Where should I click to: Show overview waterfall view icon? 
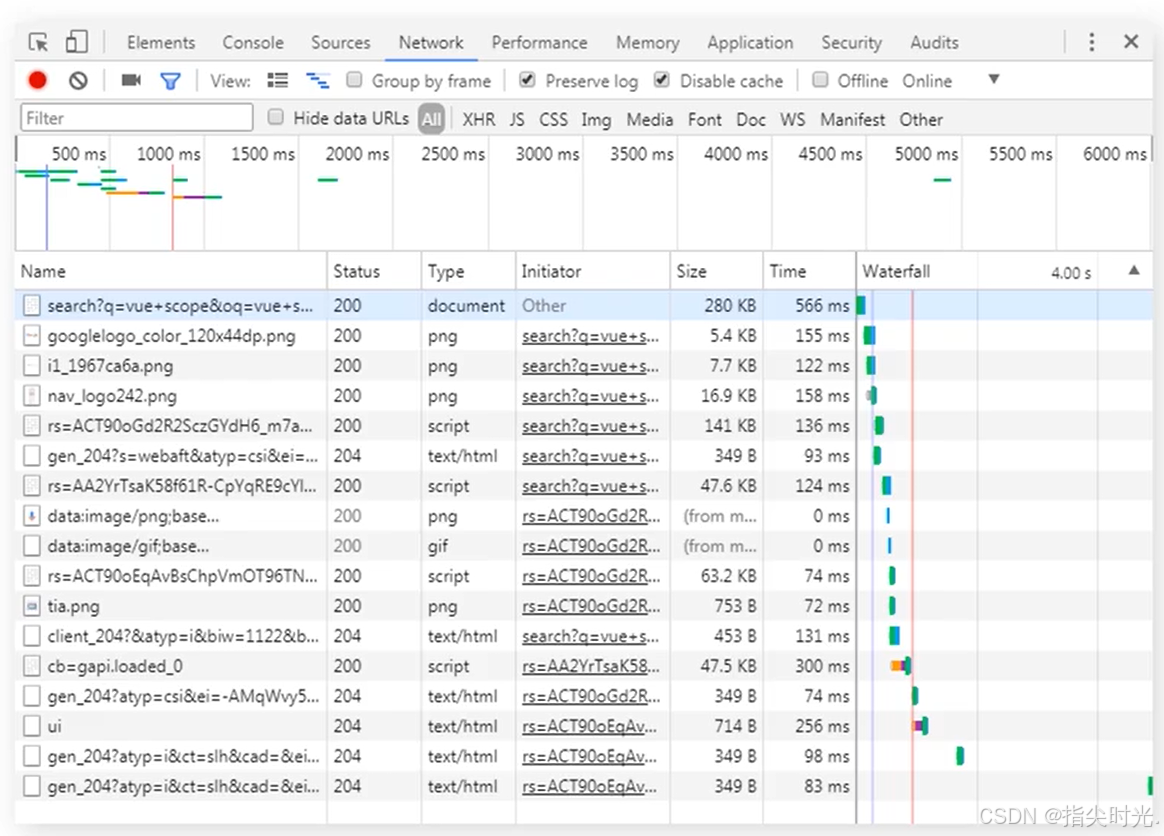tap(318, 80)
